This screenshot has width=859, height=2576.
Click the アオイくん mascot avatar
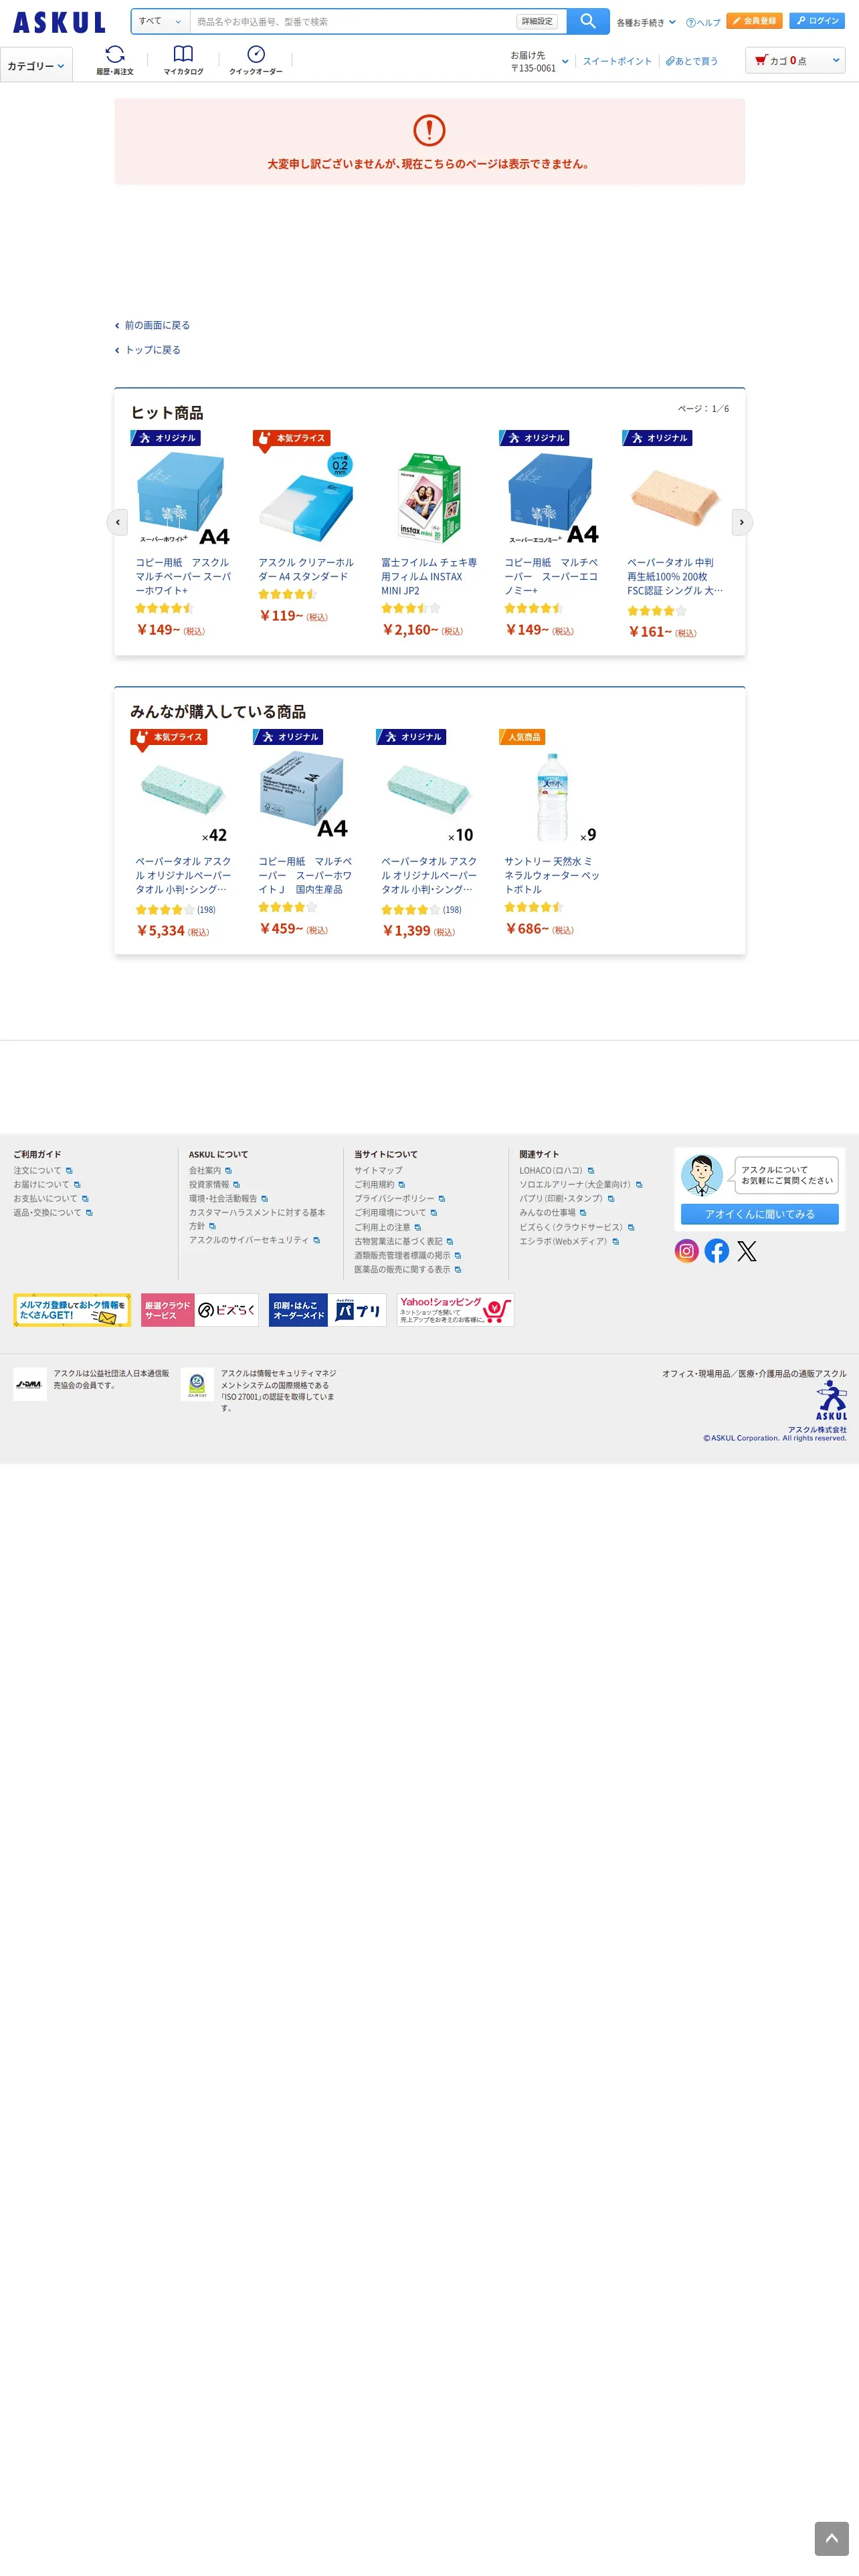702,1175
